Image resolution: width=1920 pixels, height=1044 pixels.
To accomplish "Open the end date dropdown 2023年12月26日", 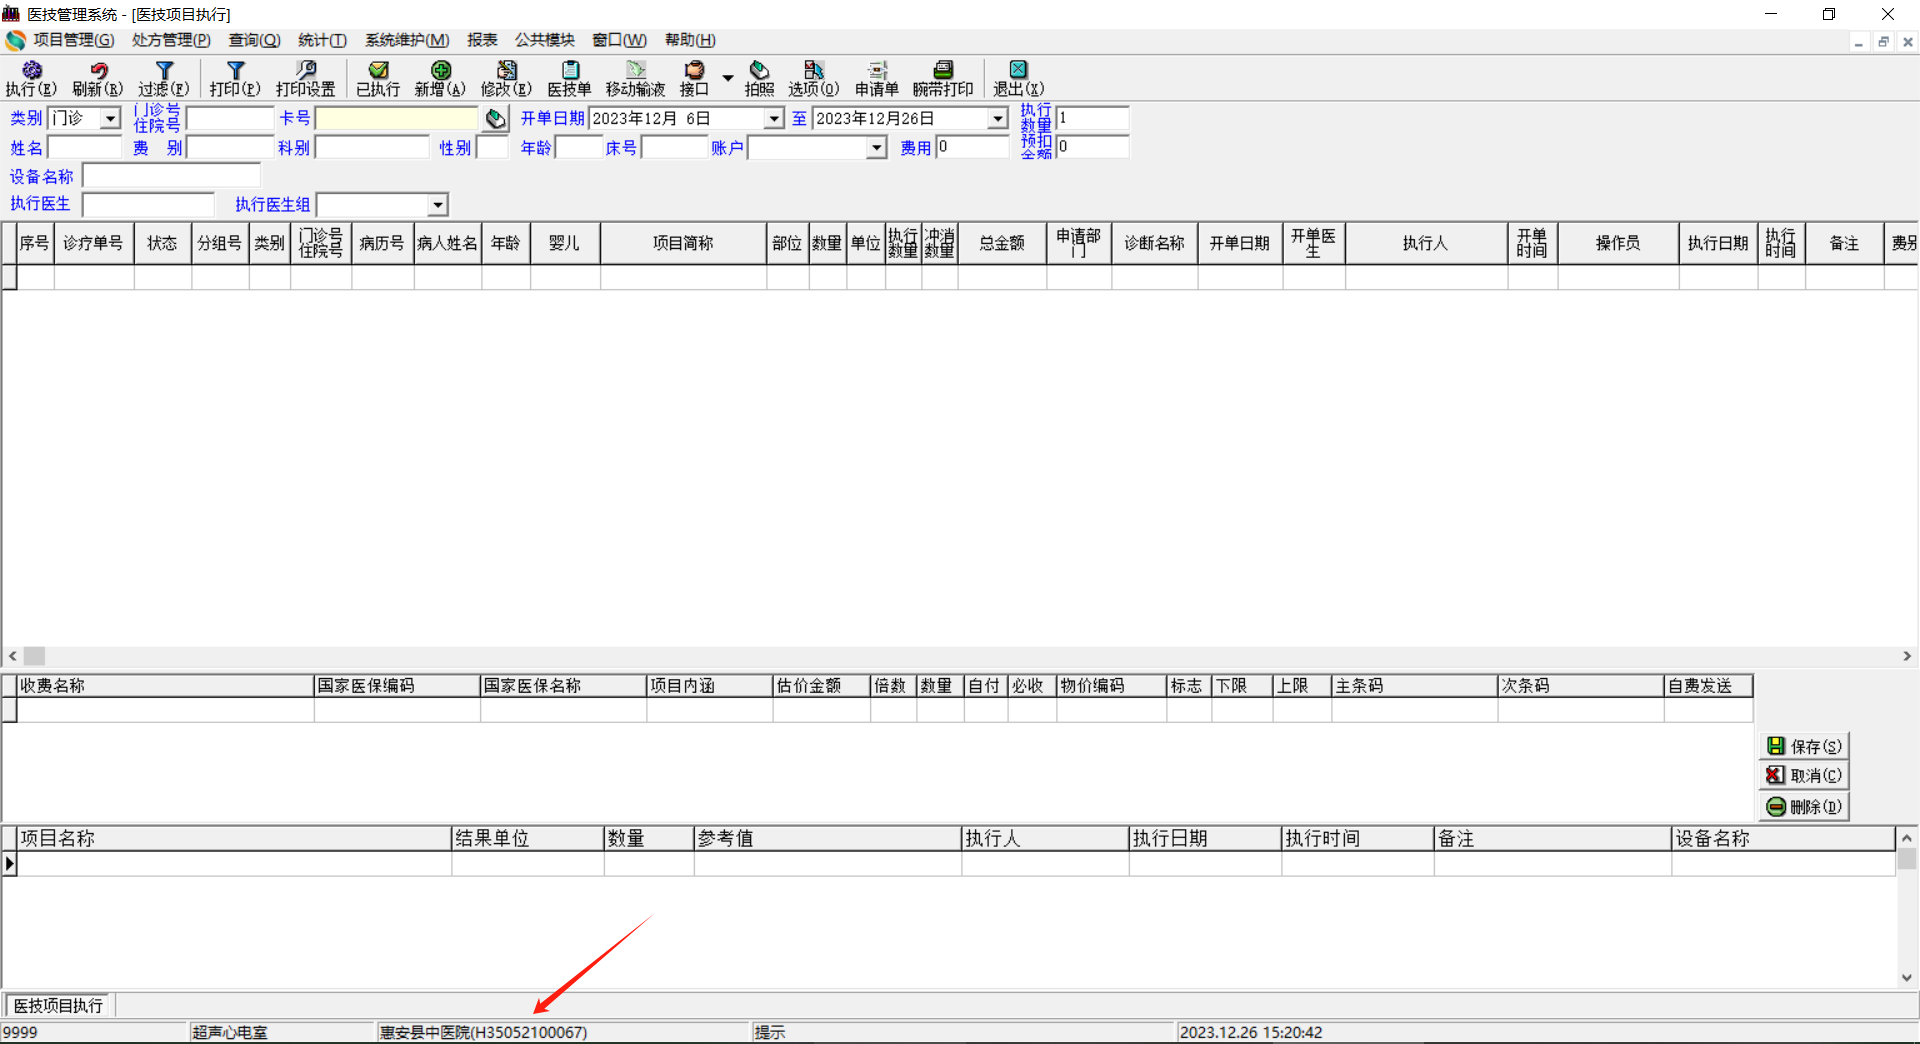I will pyautogui.click(x=998, y=119).
